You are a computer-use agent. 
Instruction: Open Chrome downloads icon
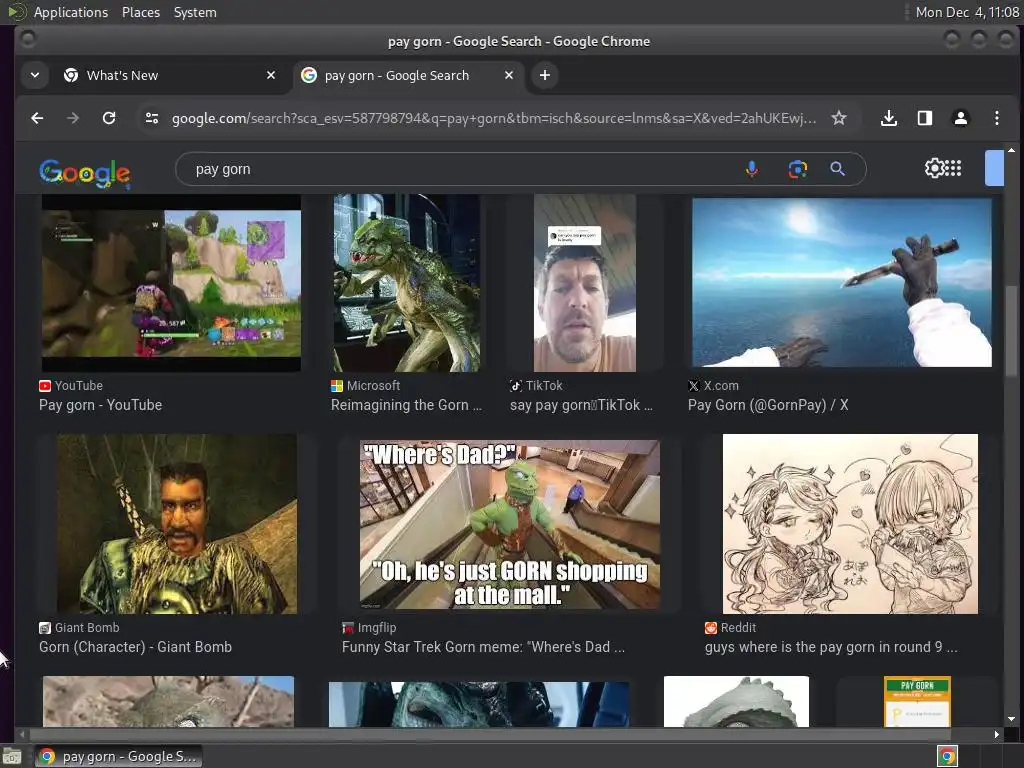coord(888,118)
